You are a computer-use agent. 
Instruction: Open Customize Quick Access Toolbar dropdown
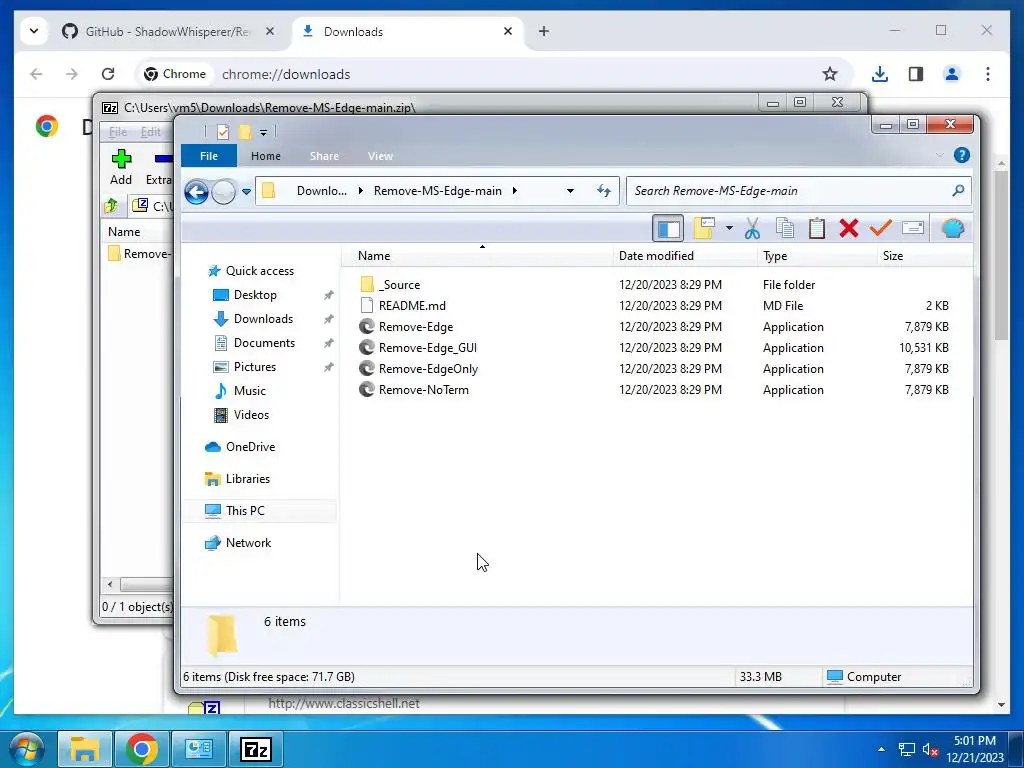[x=263, y=133]
